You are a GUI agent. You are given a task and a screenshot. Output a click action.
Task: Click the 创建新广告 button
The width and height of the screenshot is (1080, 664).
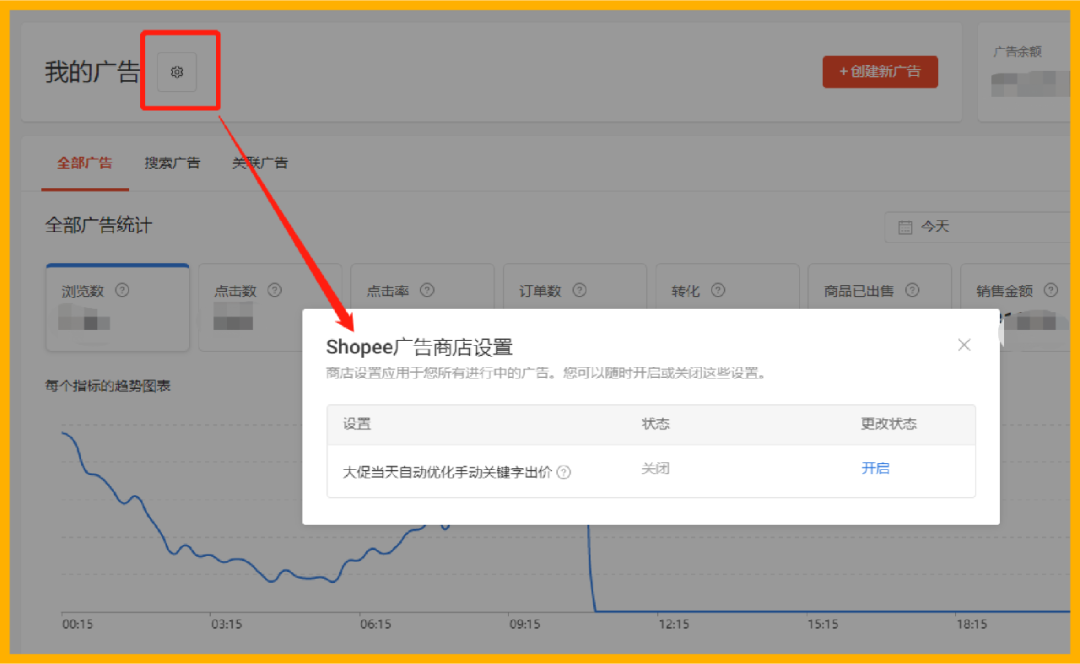[880, 71]
